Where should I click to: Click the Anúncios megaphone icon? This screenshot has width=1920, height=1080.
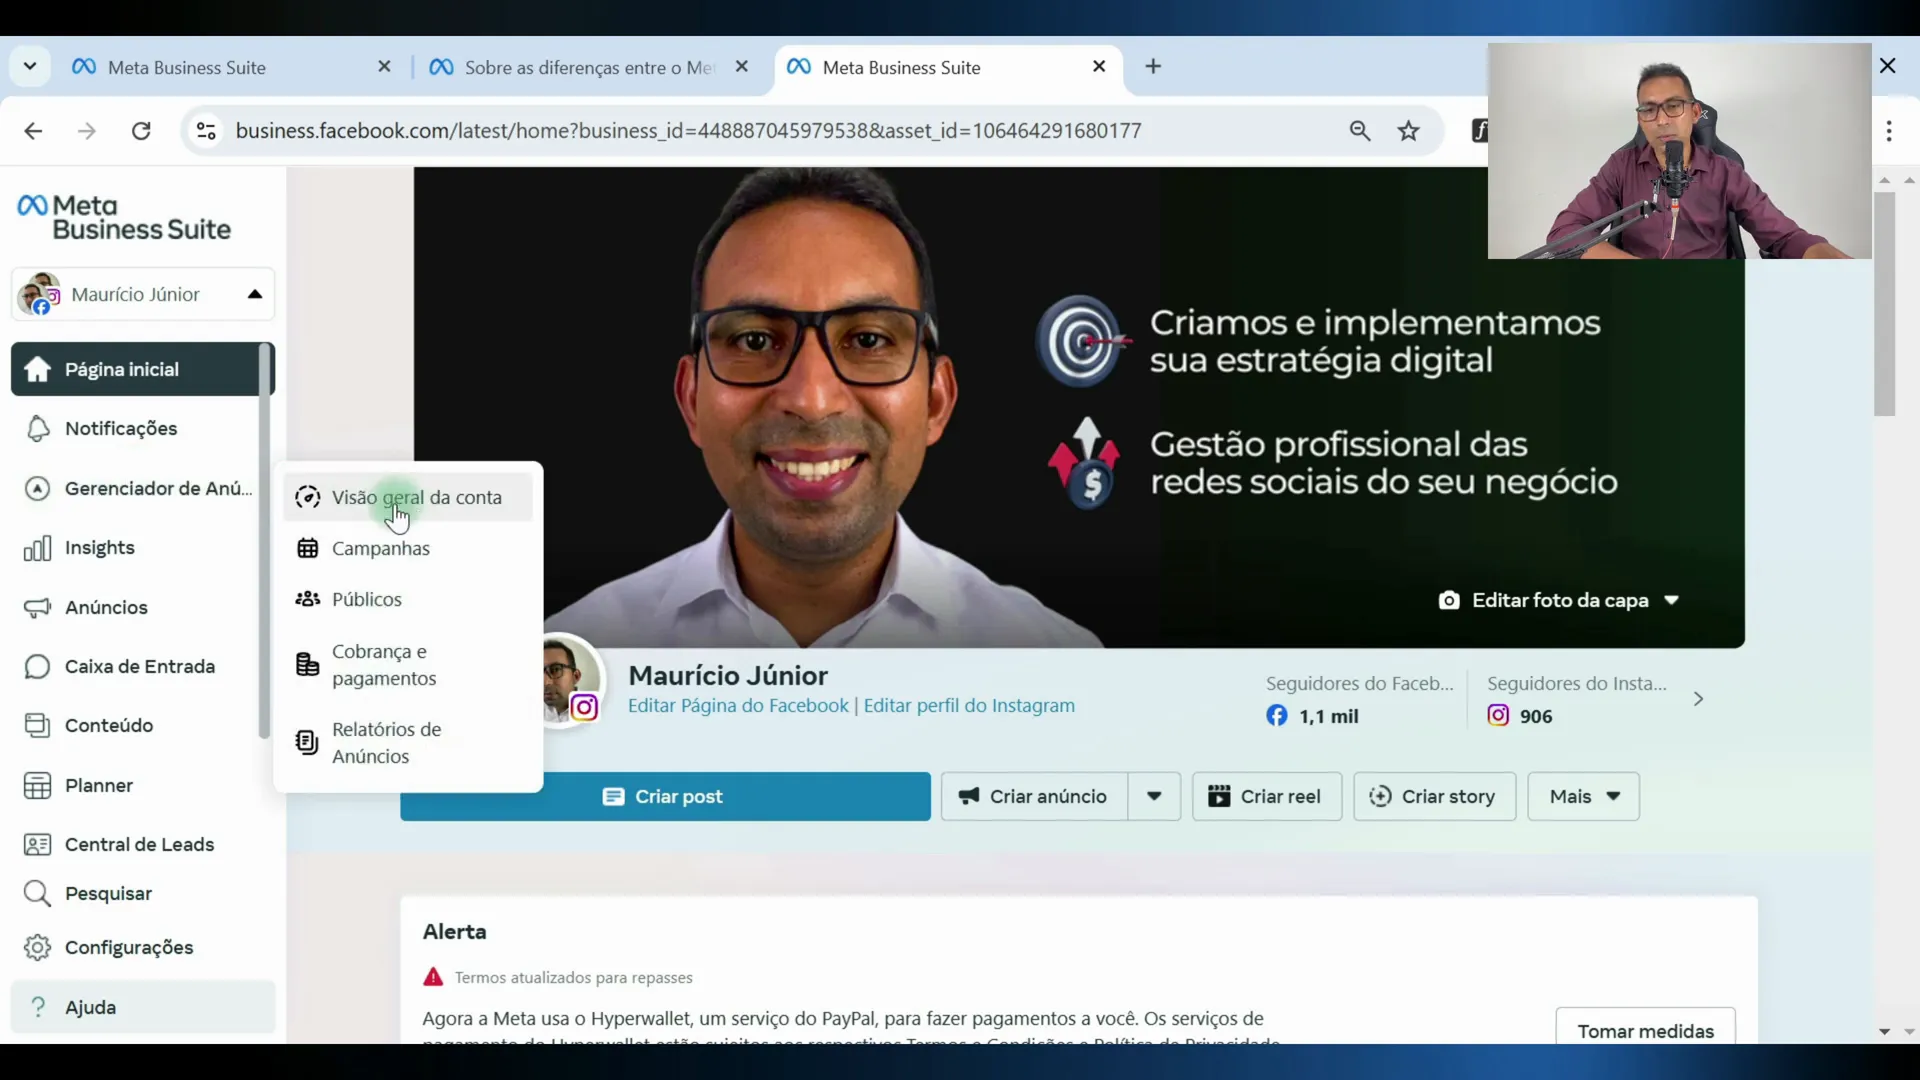click(x=37, y=608)
